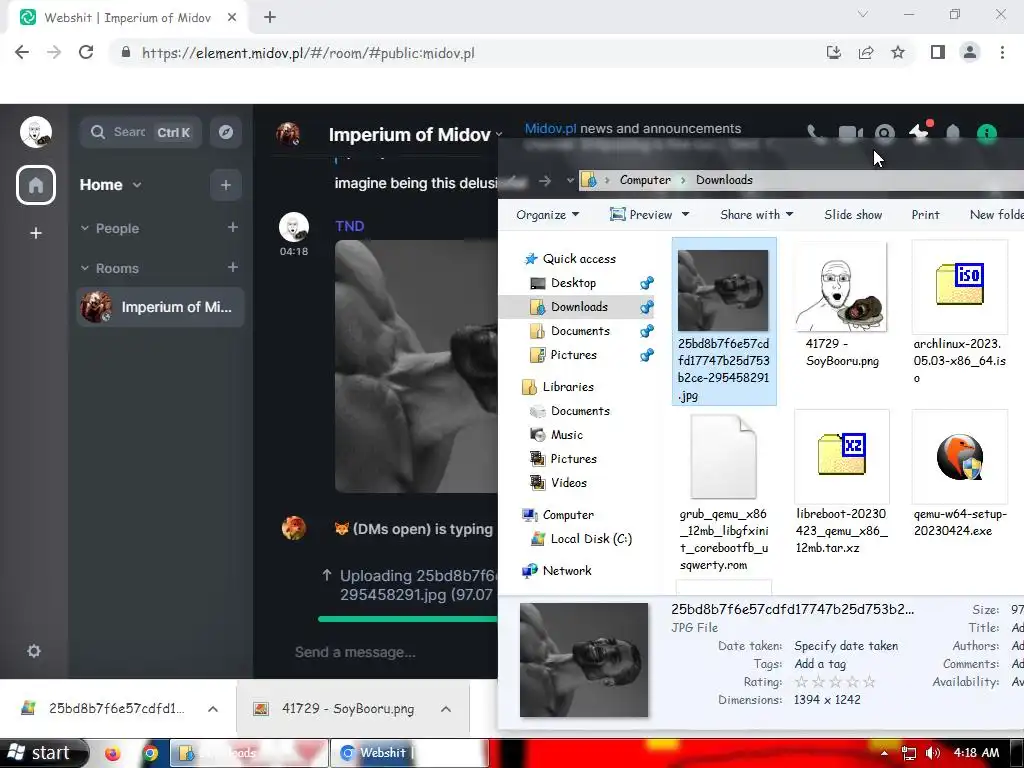Open the Home dropdown chevron

[137, 185]
